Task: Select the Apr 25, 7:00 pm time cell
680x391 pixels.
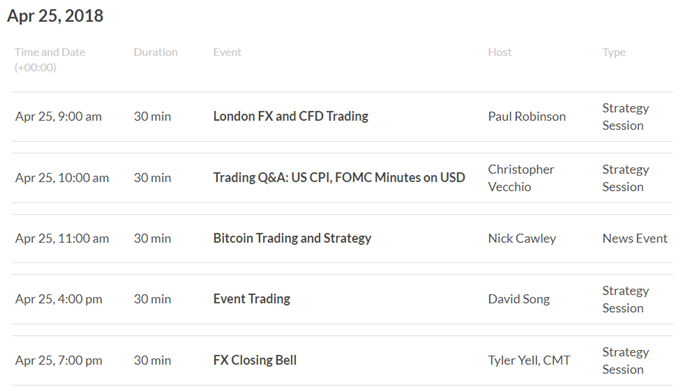Action: 59,360
